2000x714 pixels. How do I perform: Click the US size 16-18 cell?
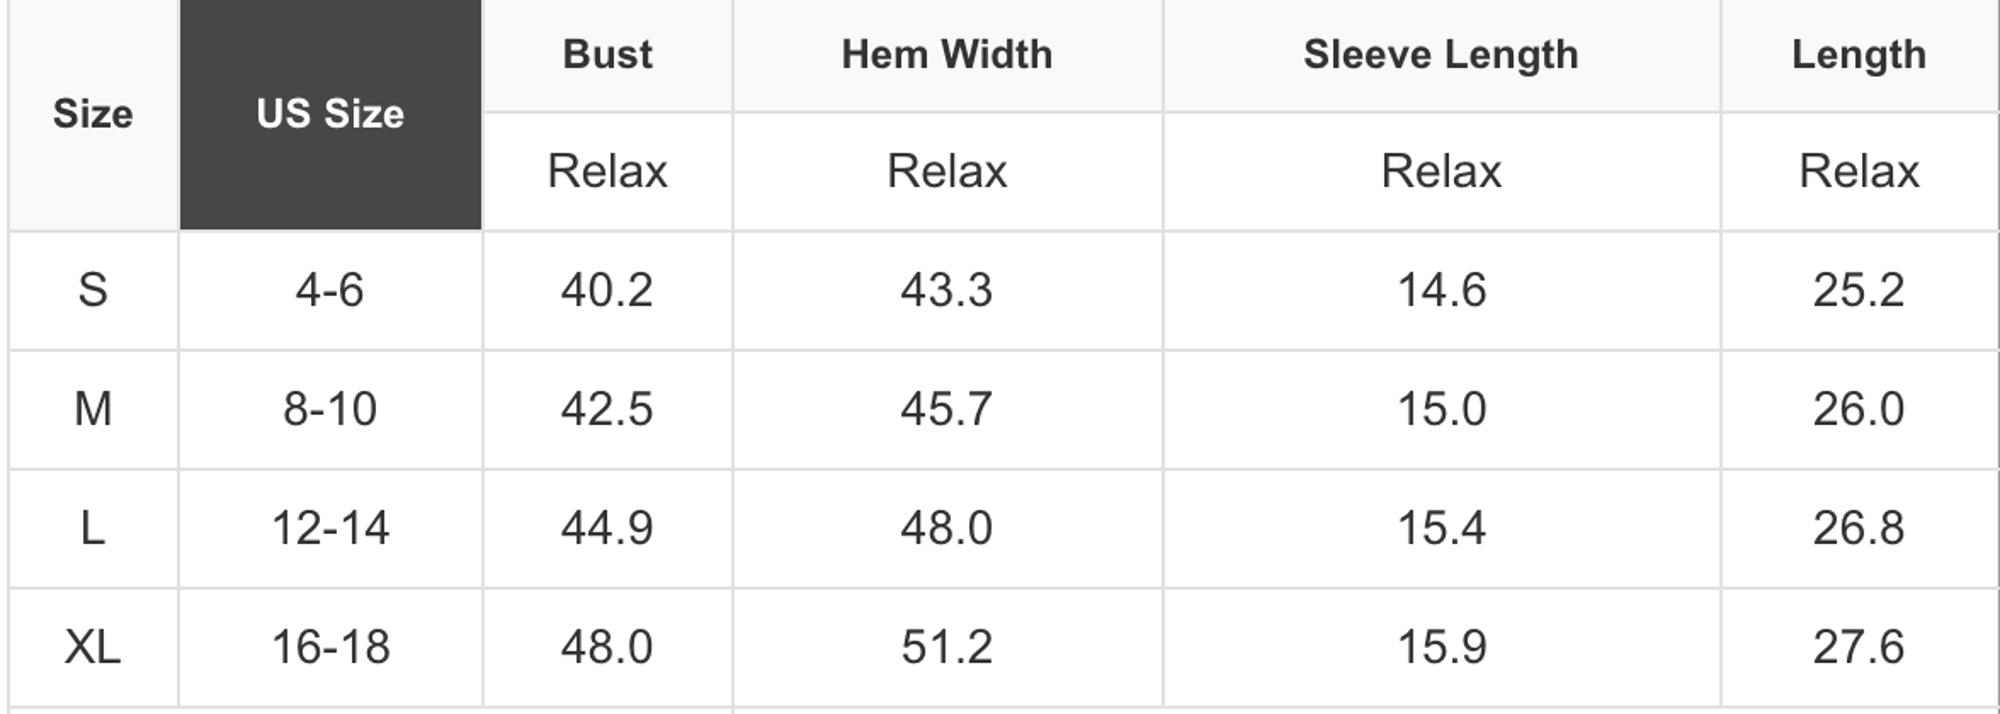(330, 647)
